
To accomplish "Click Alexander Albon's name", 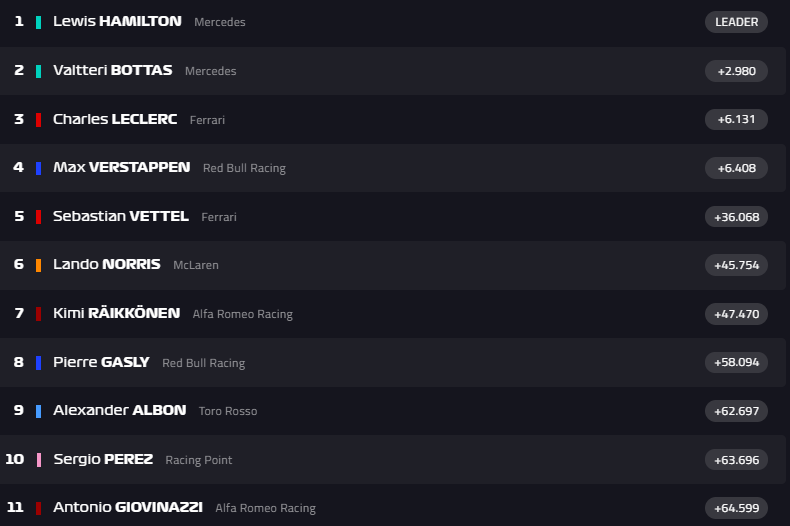I will 119,410.
